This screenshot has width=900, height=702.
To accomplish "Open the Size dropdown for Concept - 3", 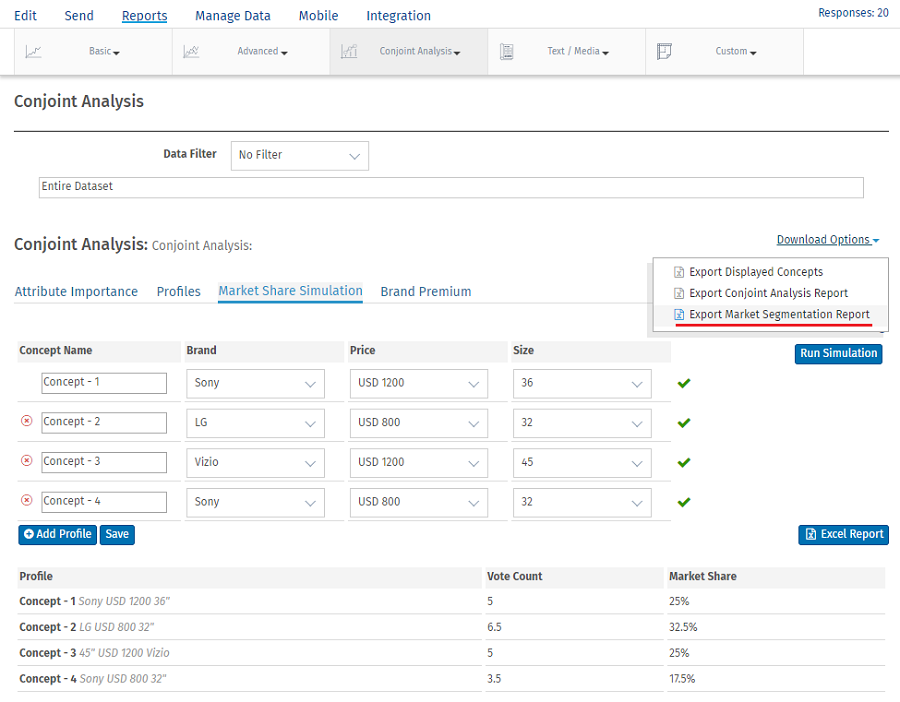I will click(581, 462).
